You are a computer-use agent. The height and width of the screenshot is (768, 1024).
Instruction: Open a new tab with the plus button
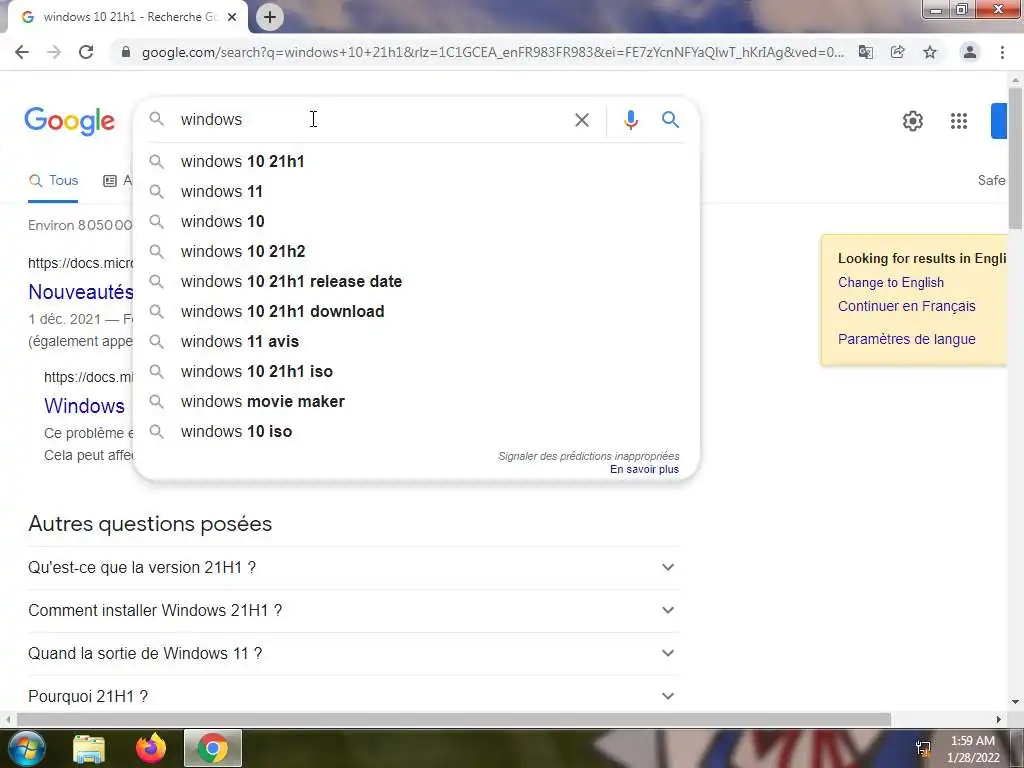(270, 17)
